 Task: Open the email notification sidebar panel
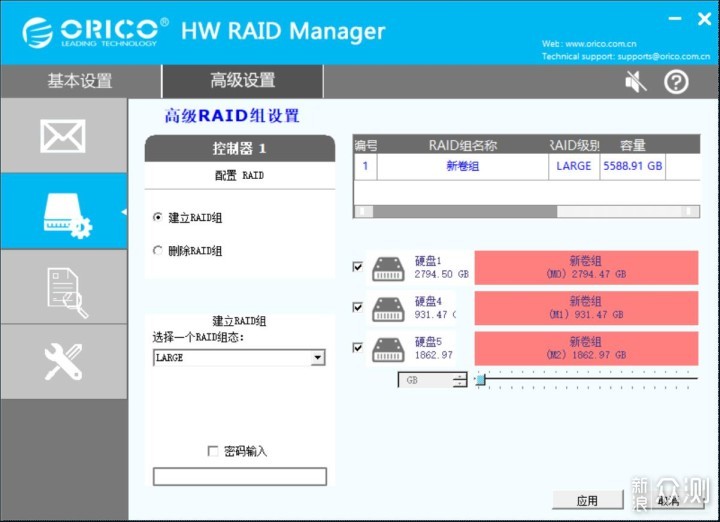(x=63, y=135)
